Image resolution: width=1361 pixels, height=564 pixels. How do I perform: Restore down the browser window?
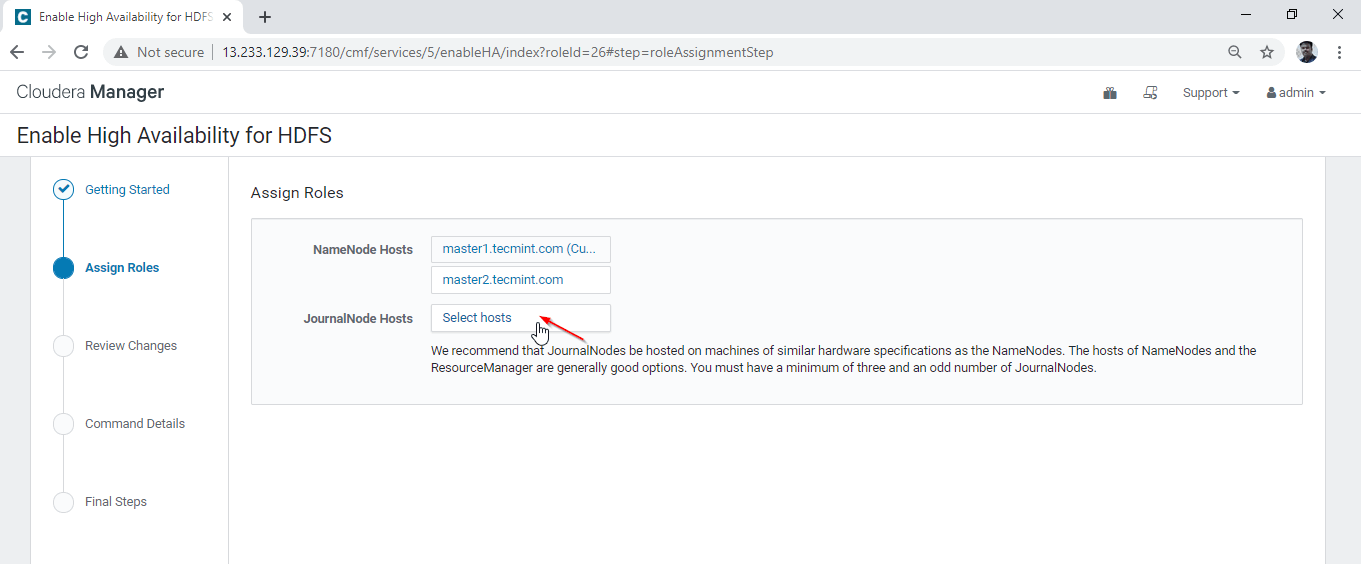[x=1292, y=14]
